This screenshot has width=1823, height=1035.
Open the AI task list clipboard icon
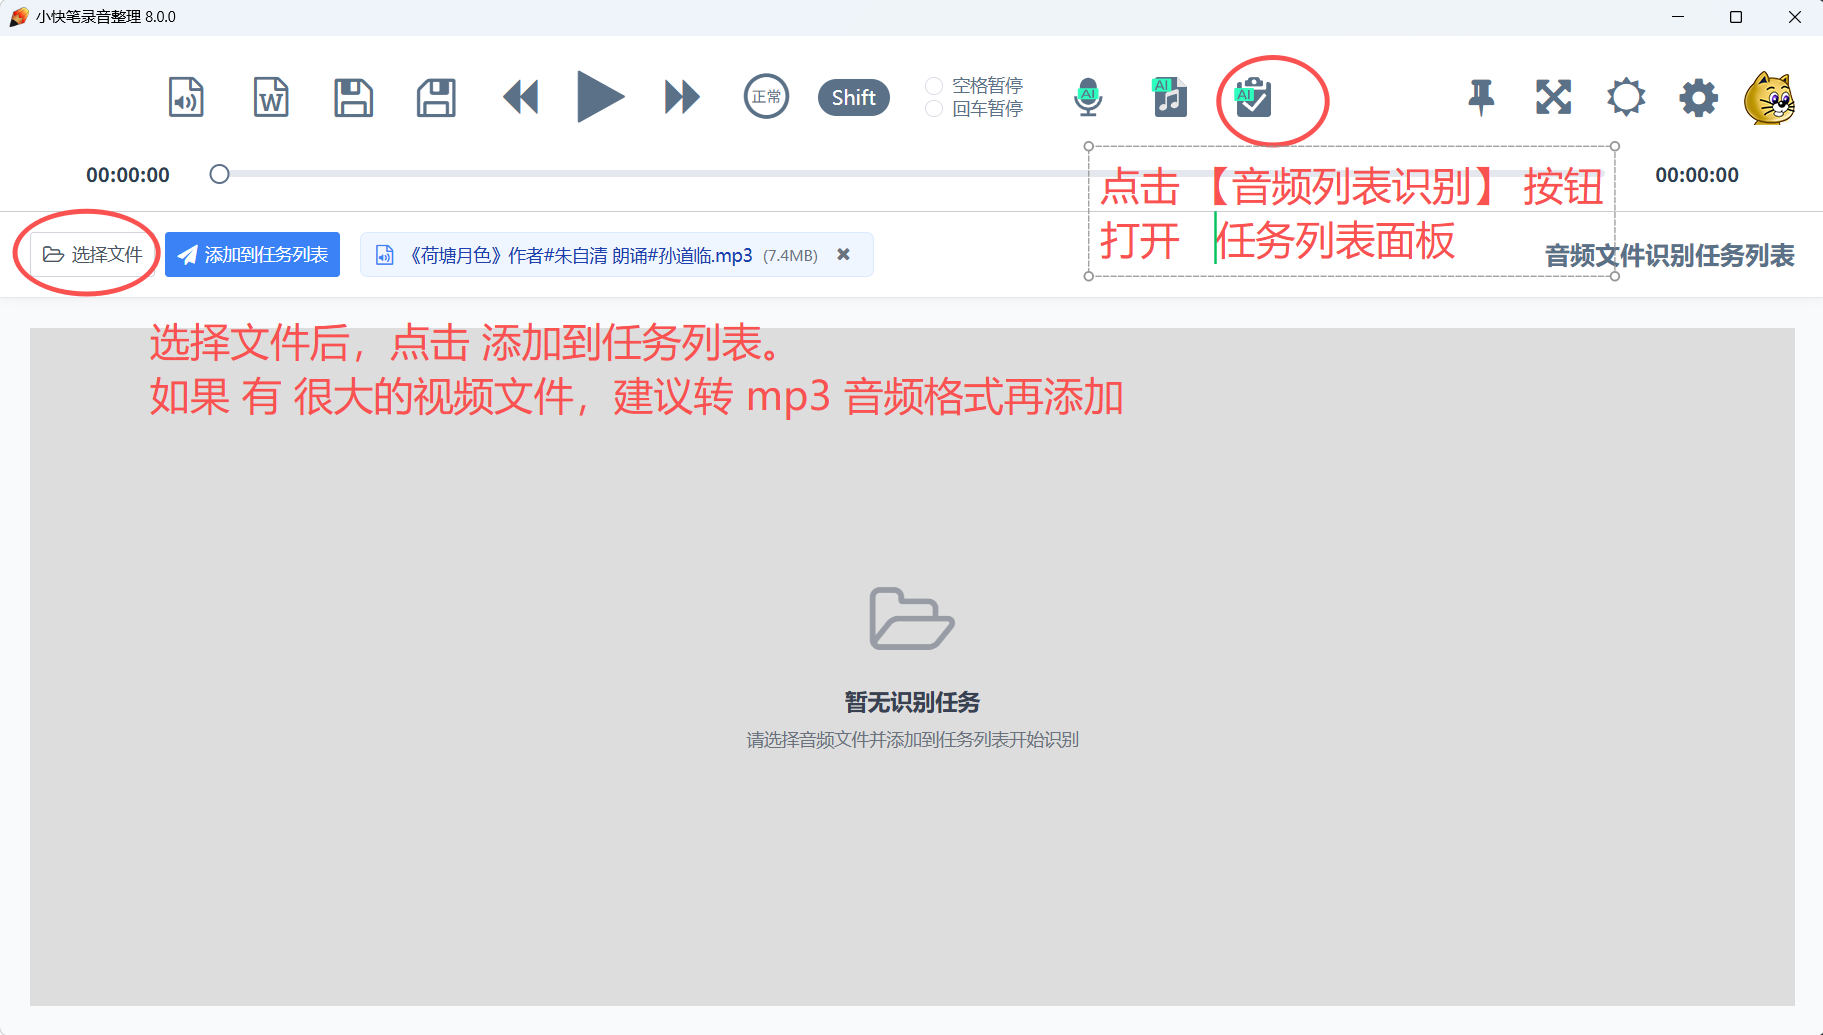(x=1253, y=98)
